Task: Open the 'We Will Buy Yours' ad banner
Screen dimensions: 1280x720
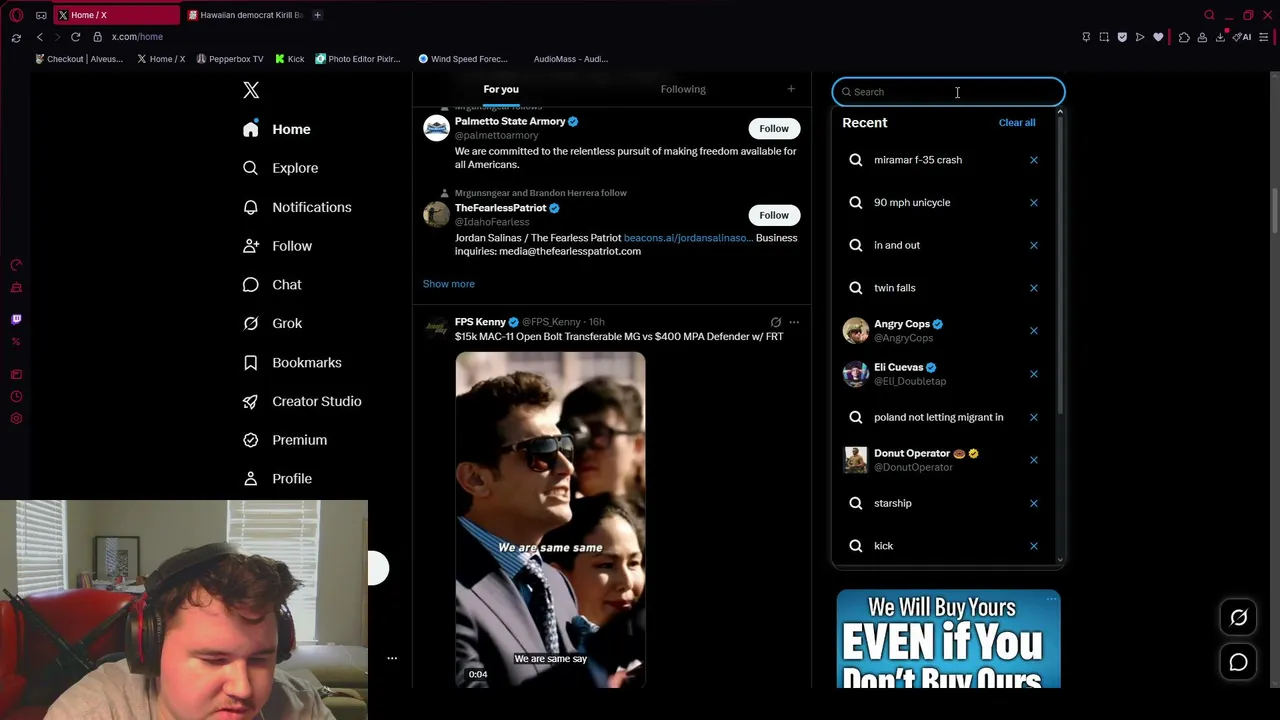Action: click(948, 640)
